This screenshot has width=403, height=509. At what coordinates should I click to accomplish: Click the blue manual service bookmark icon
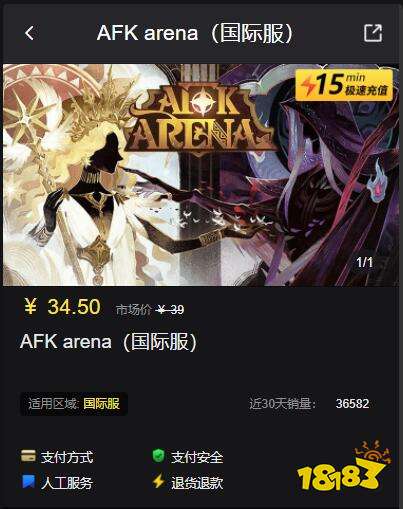[28, 482]
